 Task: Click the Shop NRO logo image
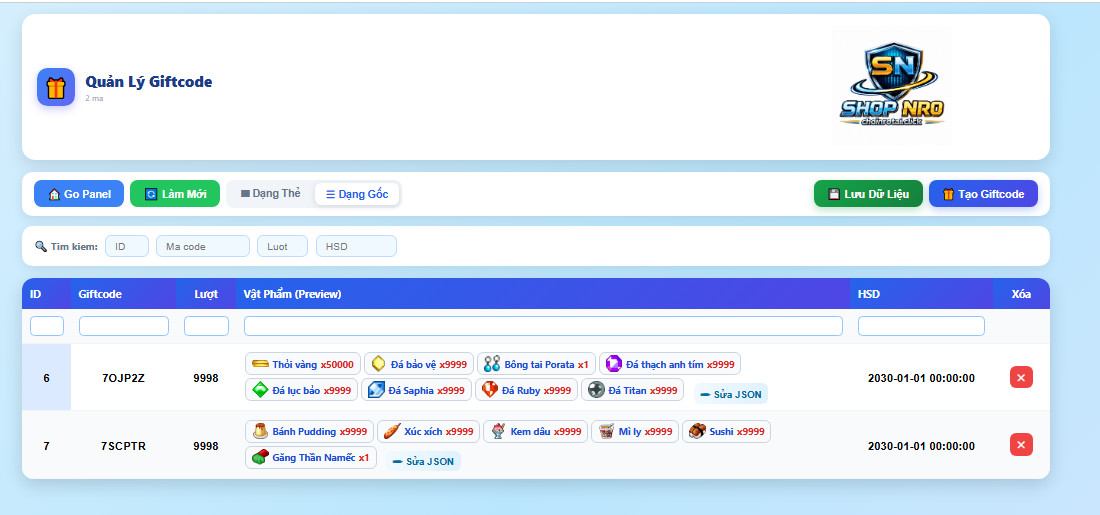click(x=892, y=86)
